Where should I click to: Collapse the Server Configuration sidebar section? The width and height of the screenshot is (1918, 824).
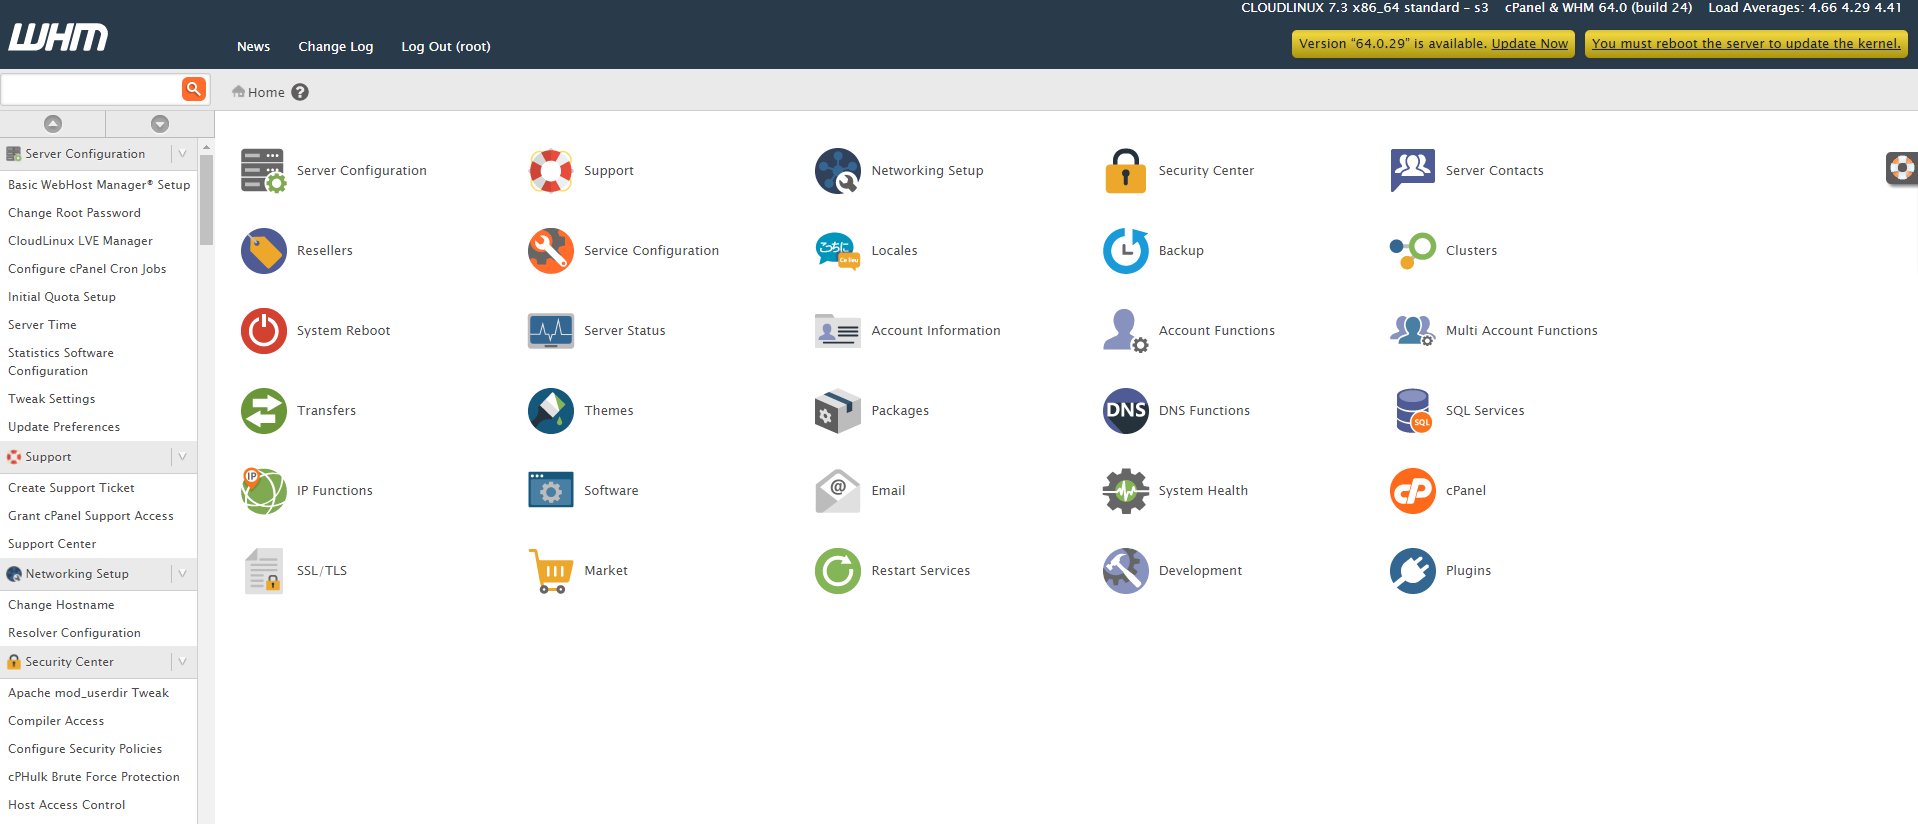coord(182,154)
